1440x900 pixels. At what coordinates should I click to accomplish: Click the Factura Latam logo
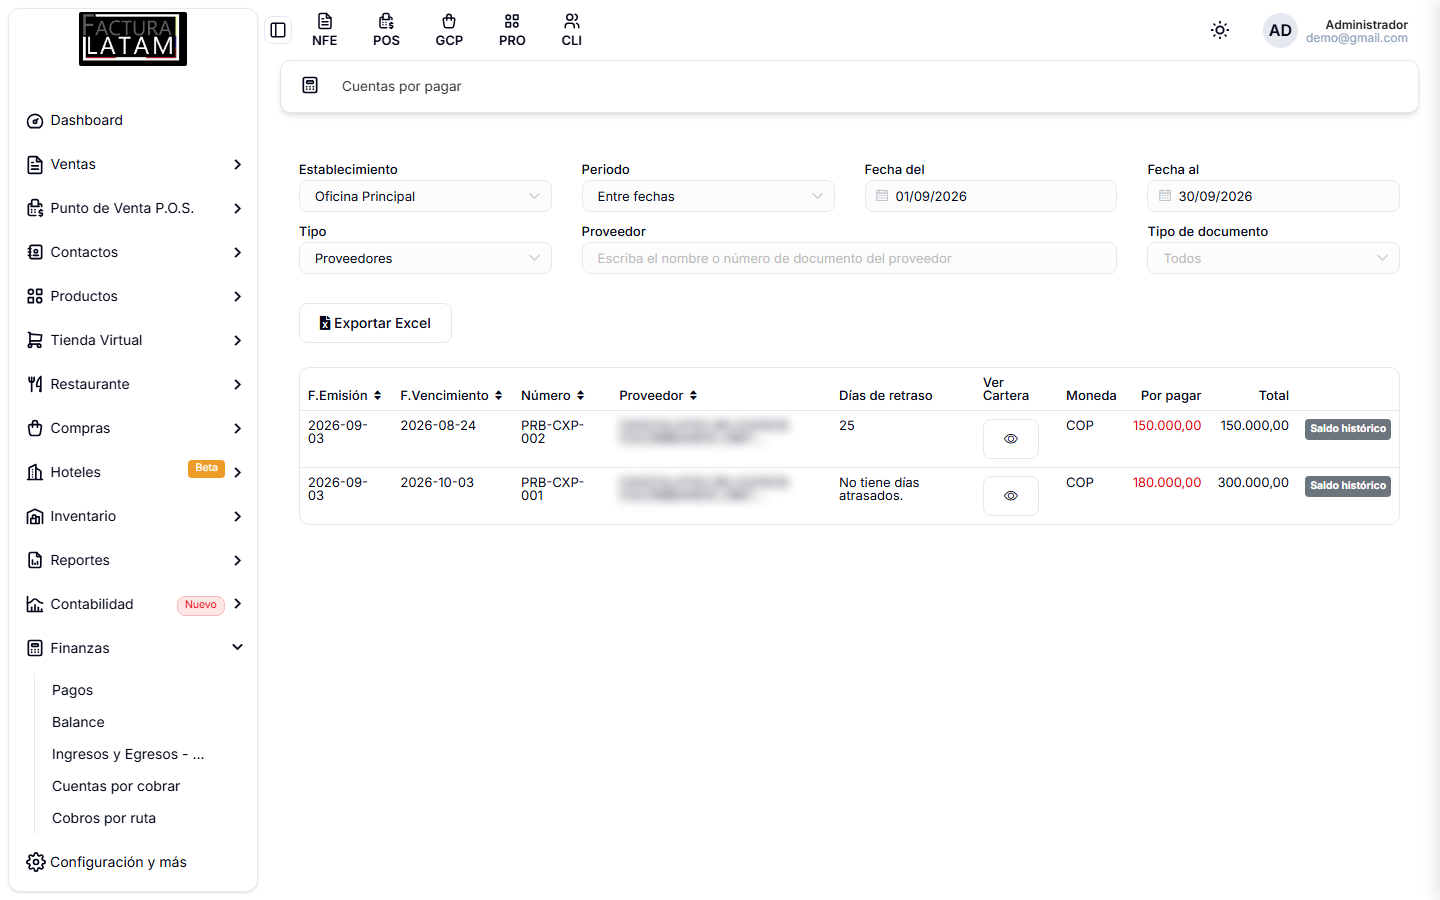pos(133,39)
